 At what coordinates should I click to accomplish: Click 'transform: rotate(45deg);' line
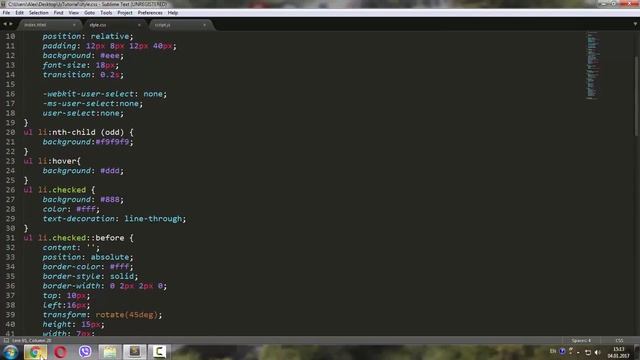pyautogui.click(x=102, y=315)
